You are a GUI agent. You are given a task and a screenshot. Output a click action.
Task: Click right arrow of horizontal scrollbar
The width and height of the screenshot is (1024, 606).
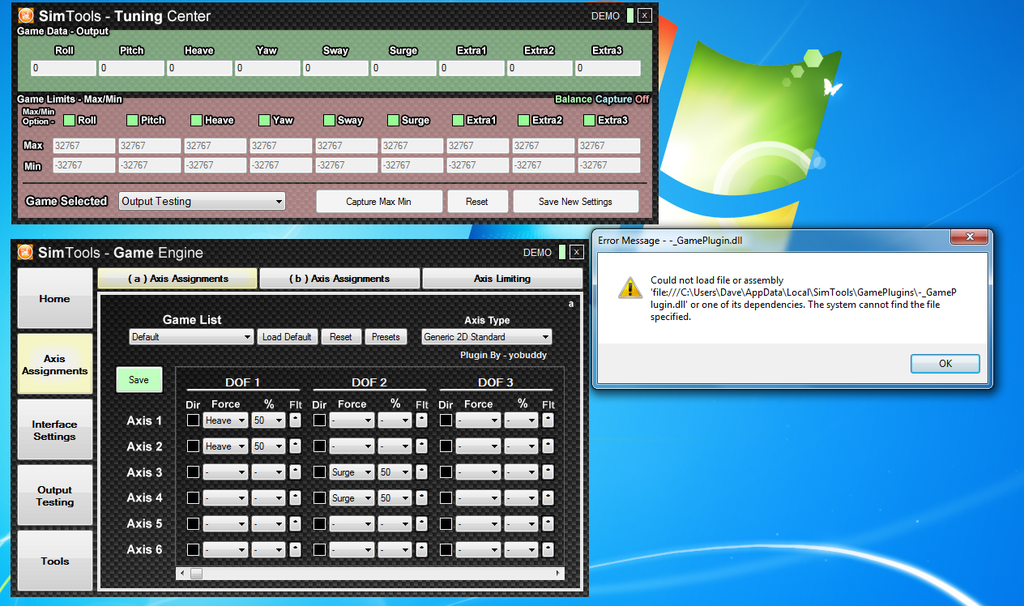click(x=558, y=573)
